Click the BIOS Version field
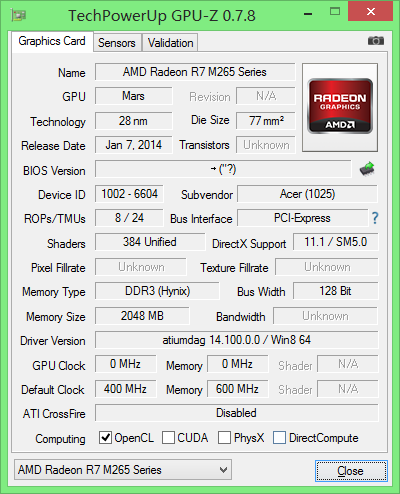This screenshot has width=400, height=494. (x=223, y=169)
